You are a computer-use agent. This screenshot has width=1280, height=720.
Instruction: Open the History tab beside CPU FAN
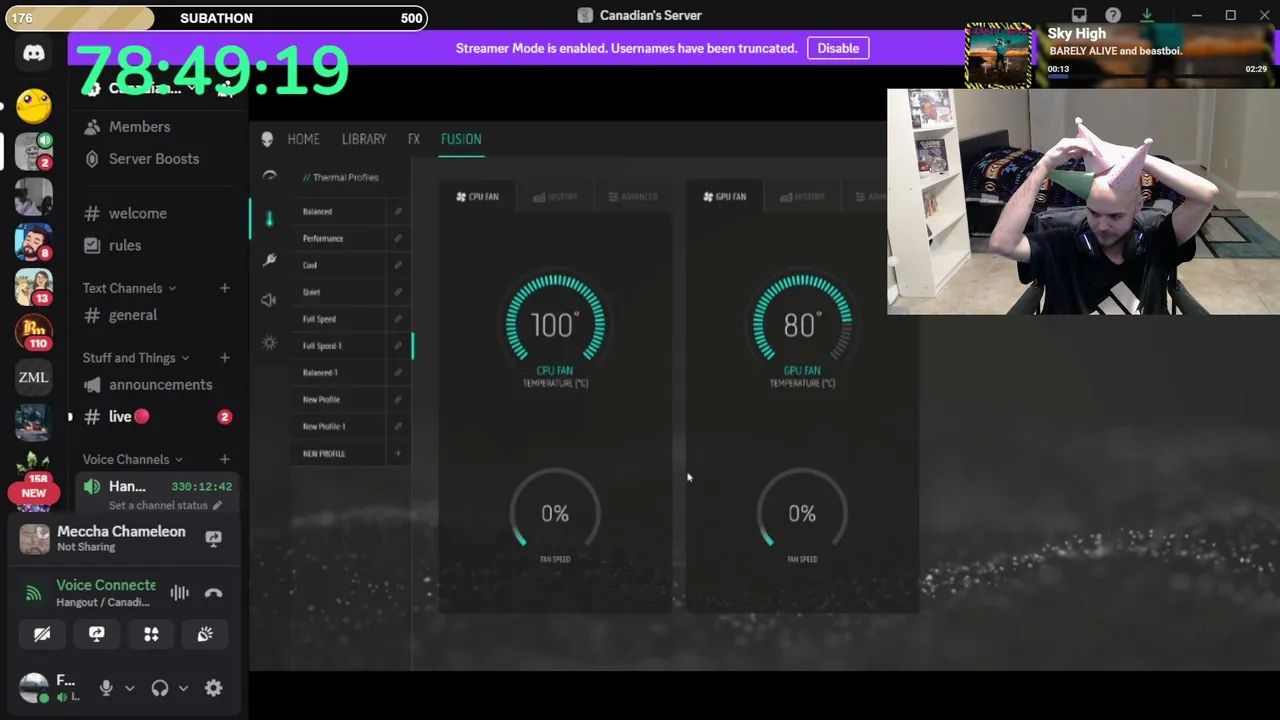tap(555, 197)
